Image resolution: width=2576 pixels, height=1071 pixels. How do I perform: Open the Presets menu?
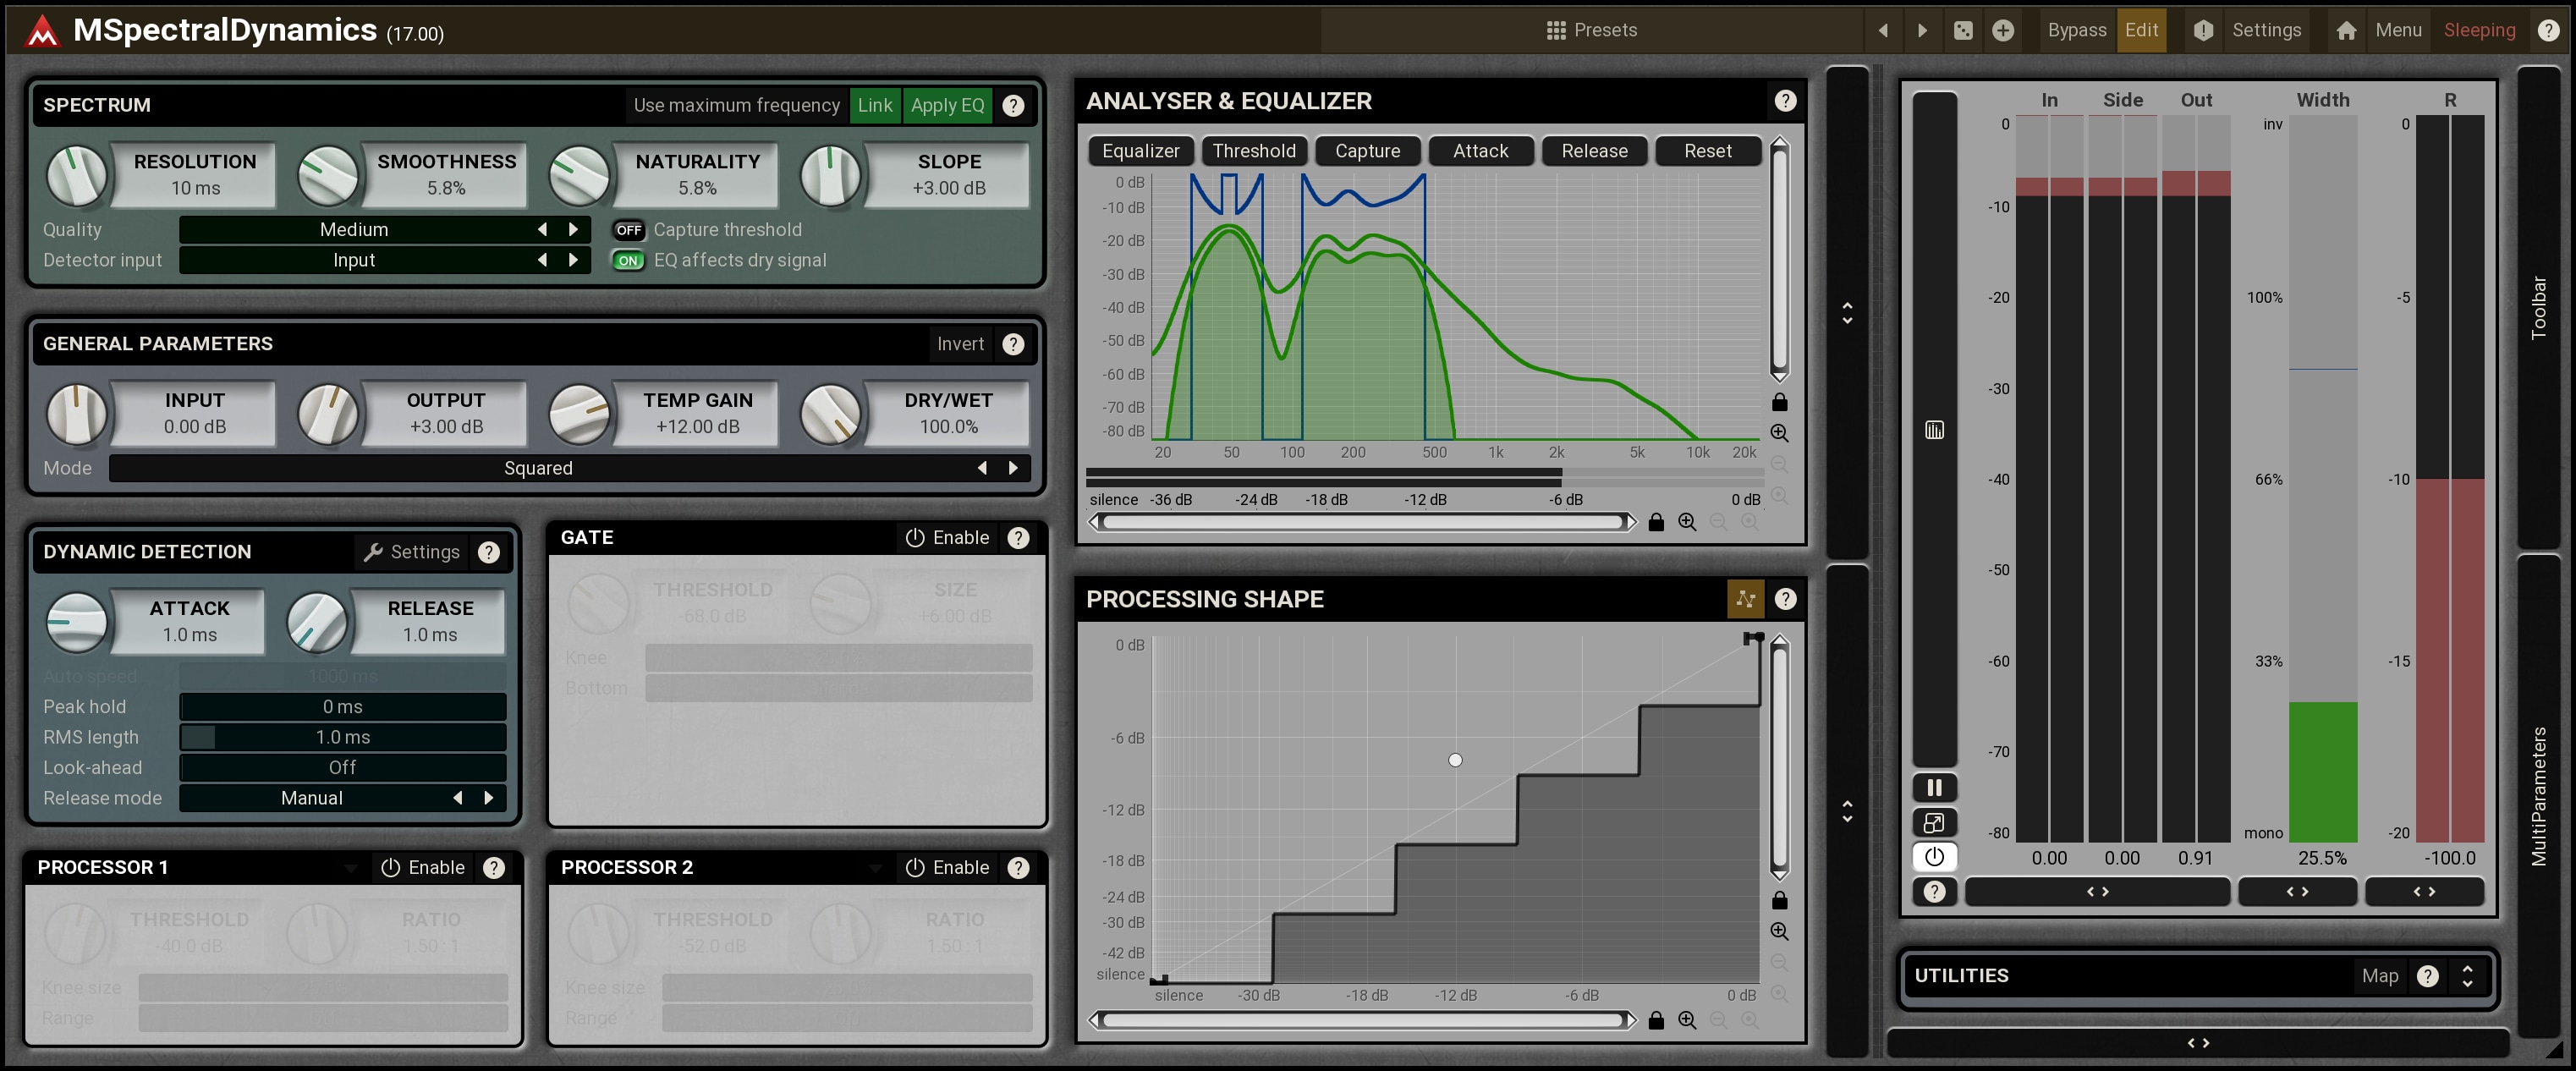tap(1592, 30)
